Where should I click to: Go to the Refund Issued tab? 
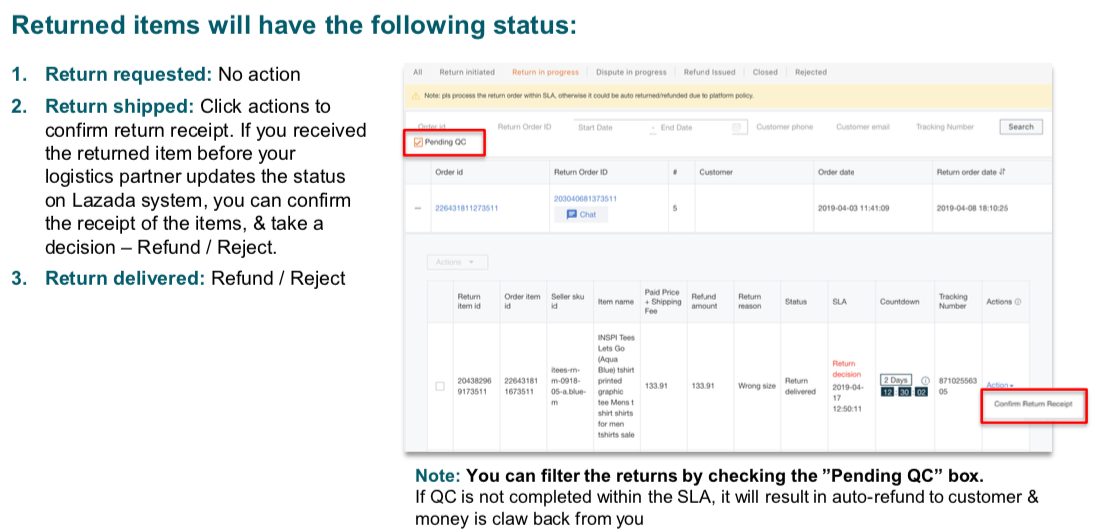point(709,72)
